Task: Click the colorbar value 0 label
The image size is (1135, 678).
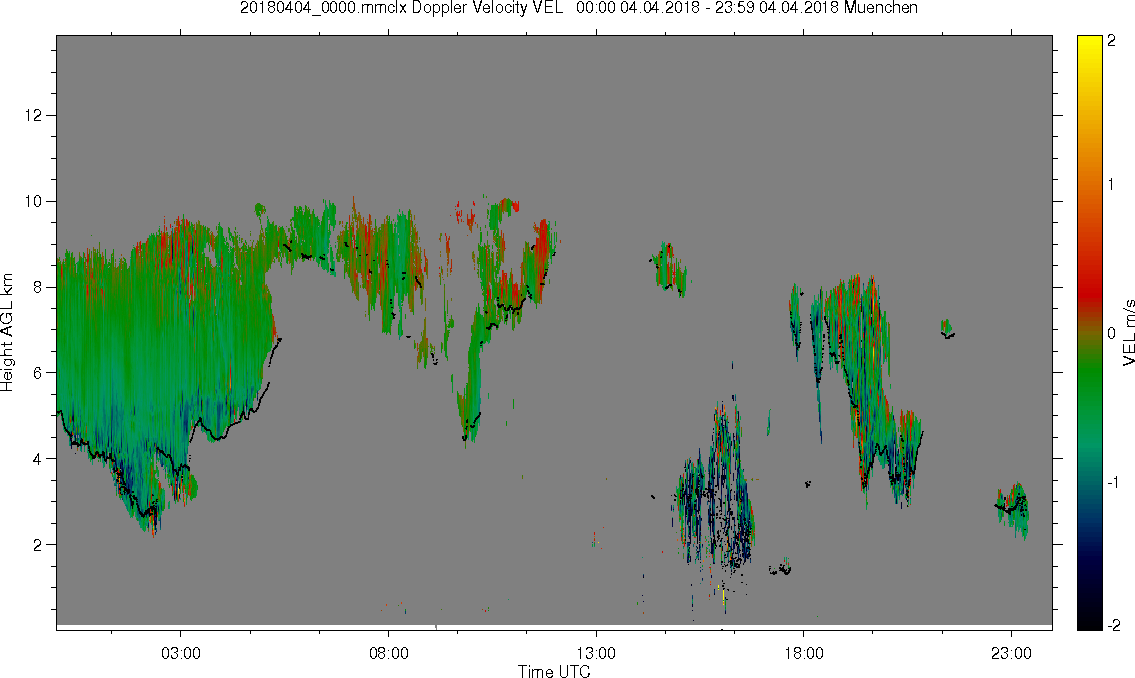Action: click(x=1111, y=334)
